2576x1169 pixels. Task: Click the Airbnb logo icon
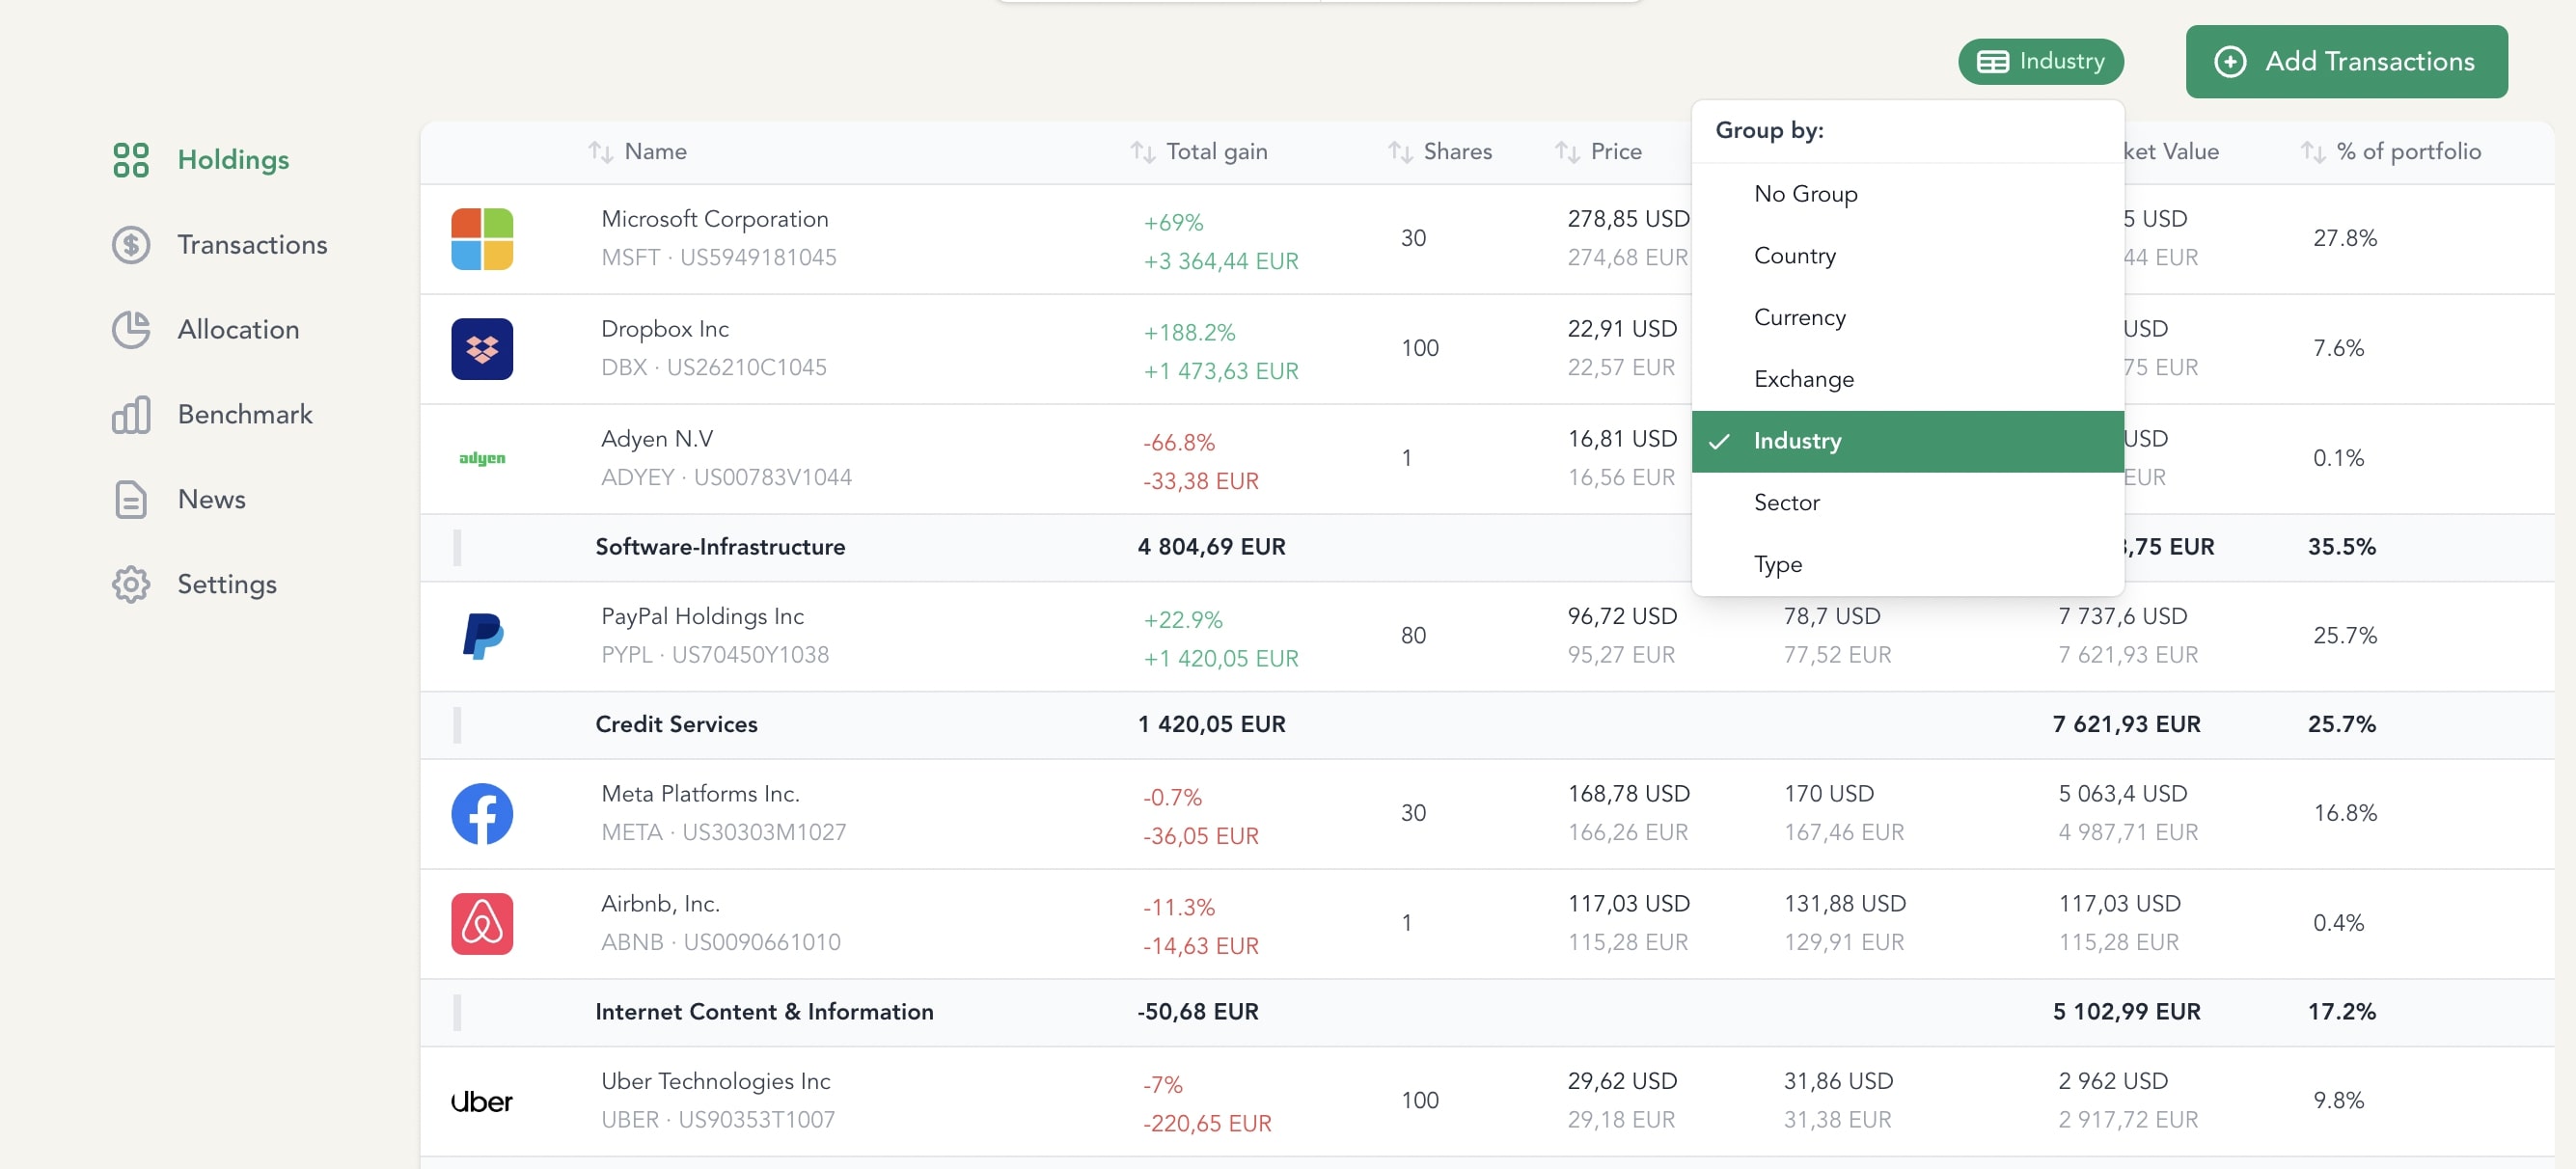coord(482,924)
